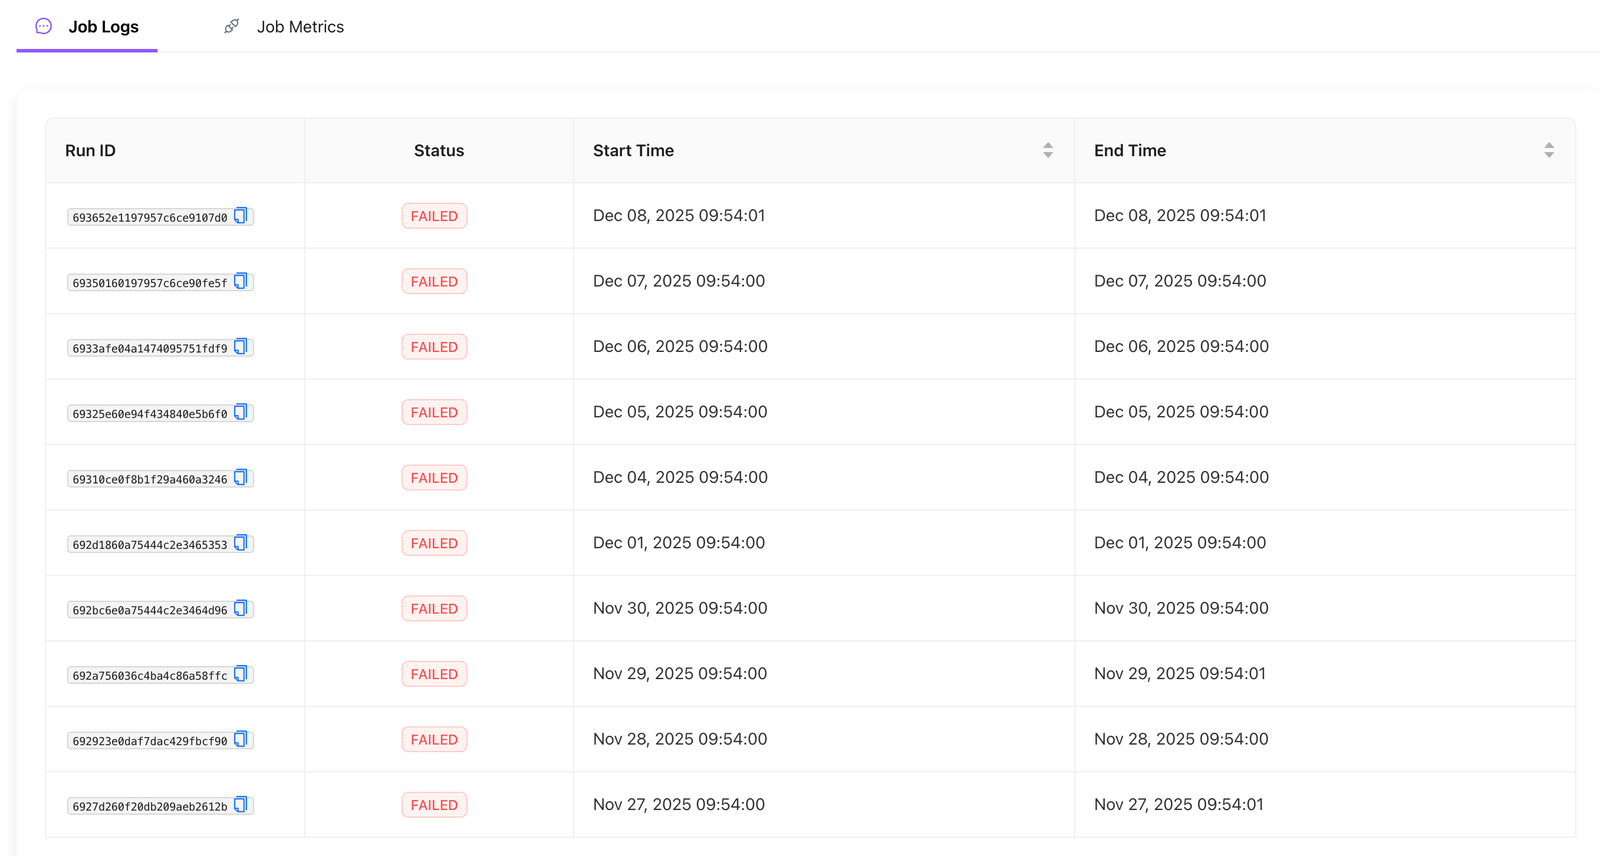Copy run ID 69350160197957c6ce90fe5f
This screenshot has width=1600, height=856.
tap(241, 282)
